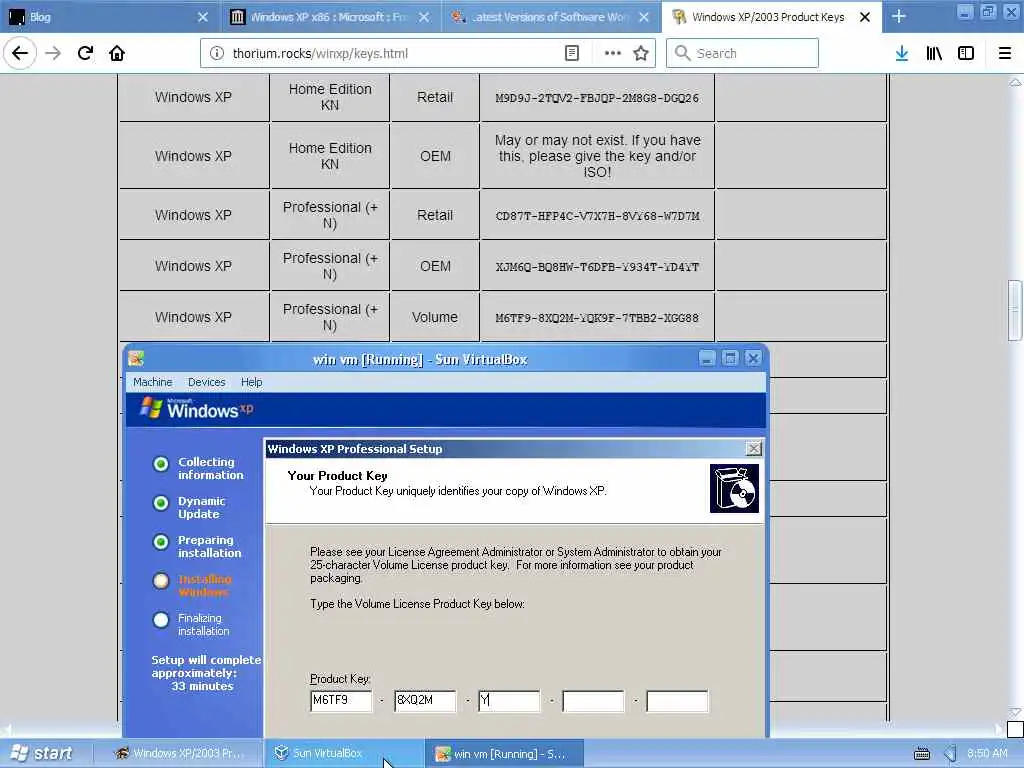Open the library icon in browser toolbar
1024x768 pixels.
934,54
